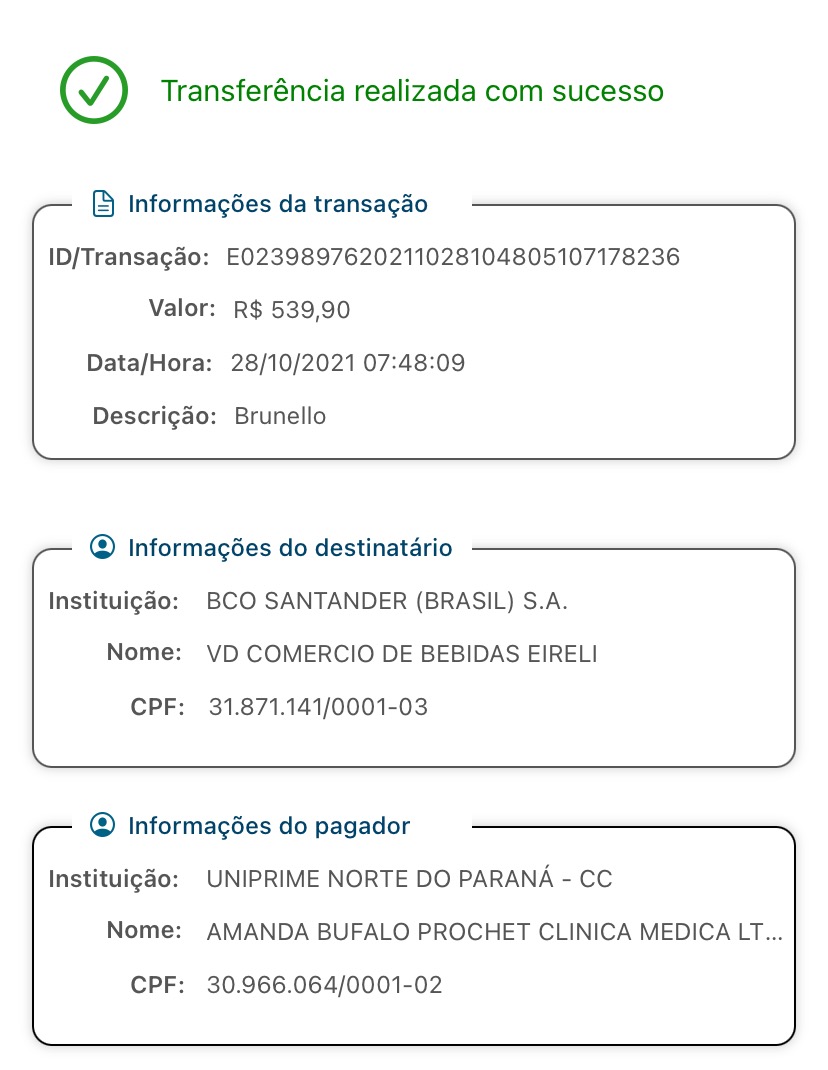Select the transaction ID number
Image resolution: width=828 pixels, height=1070 pixels.
coord(453,257)
